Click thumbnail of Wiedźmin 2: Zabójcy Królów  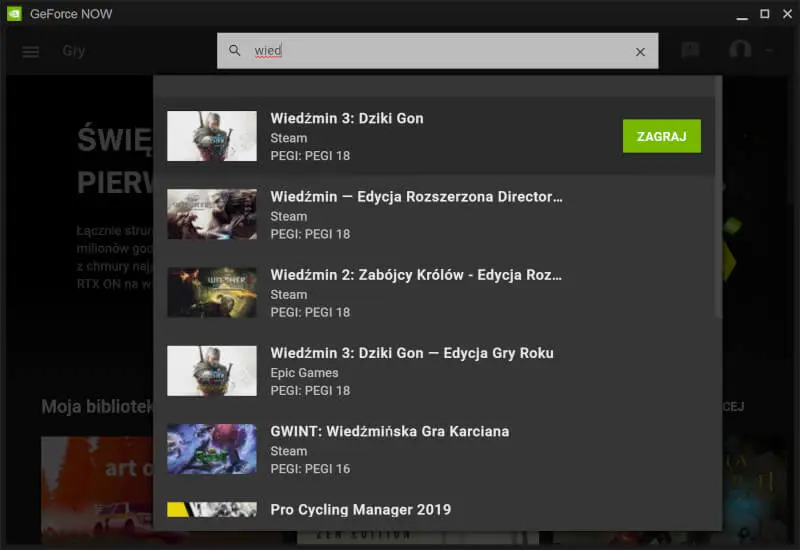click(x=212, y=293)
